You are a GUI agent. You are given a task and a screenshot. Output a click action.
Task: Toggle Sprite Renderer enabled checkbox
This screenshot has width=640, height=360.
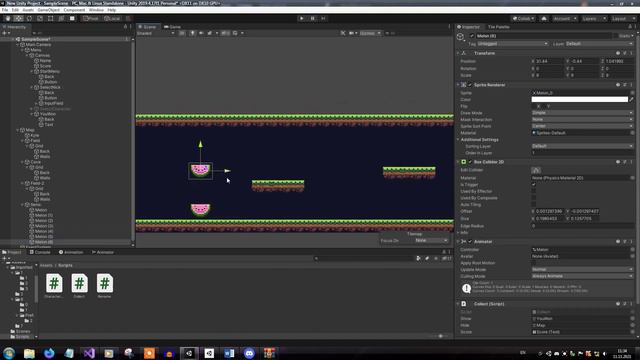(x=470, y=85)
